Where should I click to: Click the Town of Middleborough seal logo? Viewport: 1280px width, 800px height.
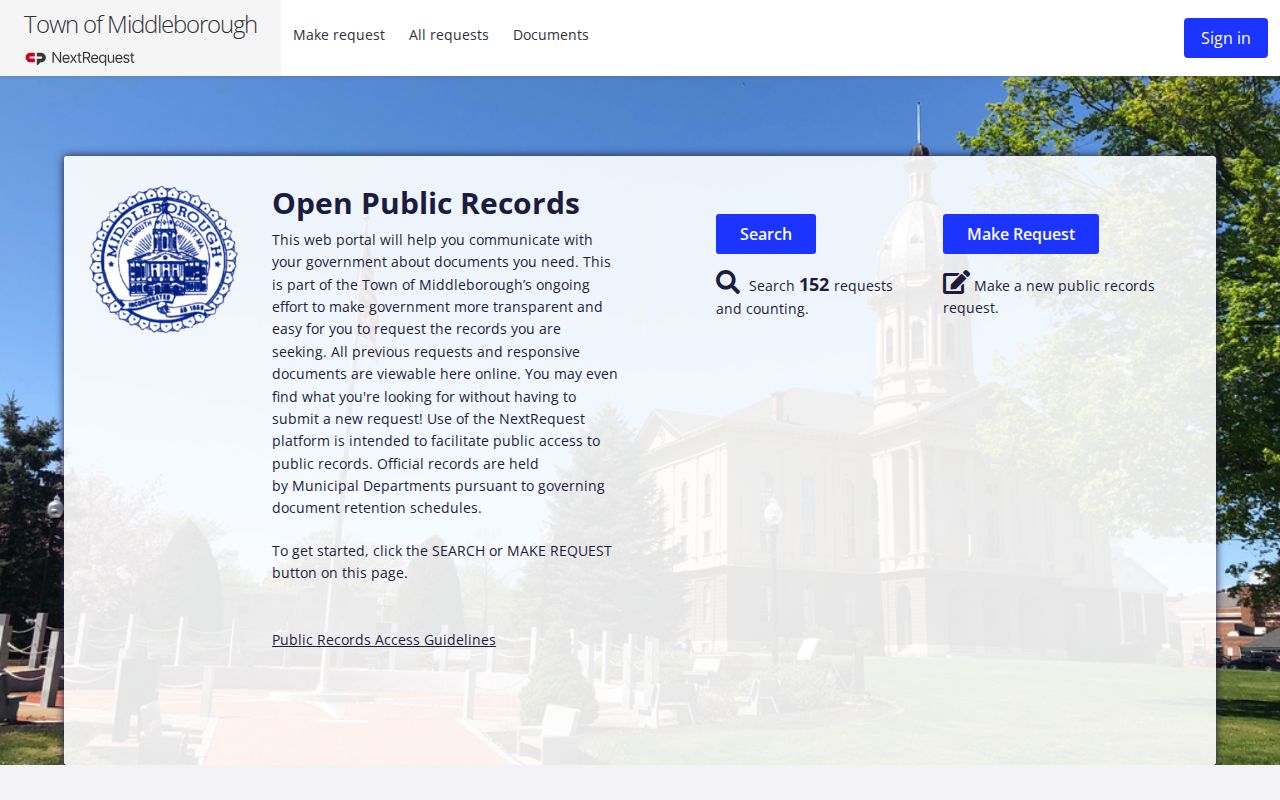pos(164,259)
